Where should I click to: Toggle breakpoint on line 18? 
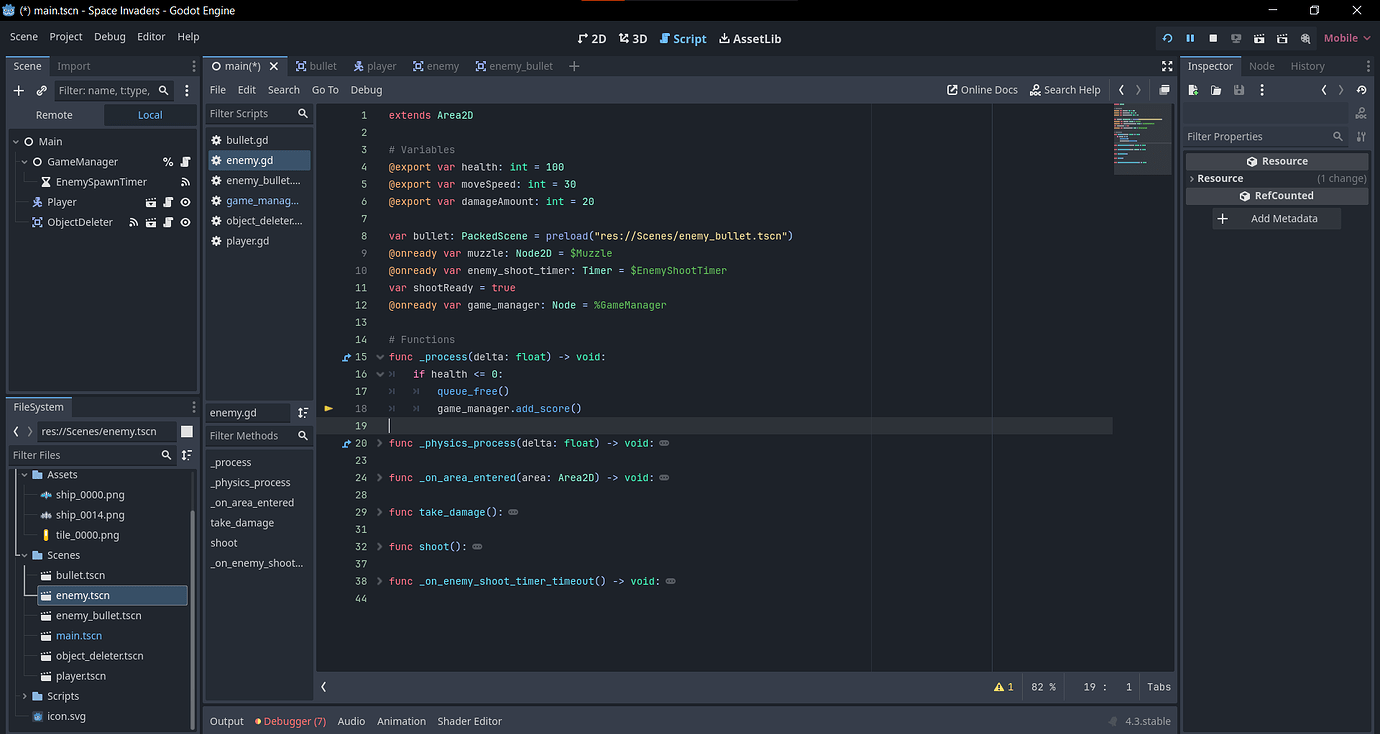(329, 409)
